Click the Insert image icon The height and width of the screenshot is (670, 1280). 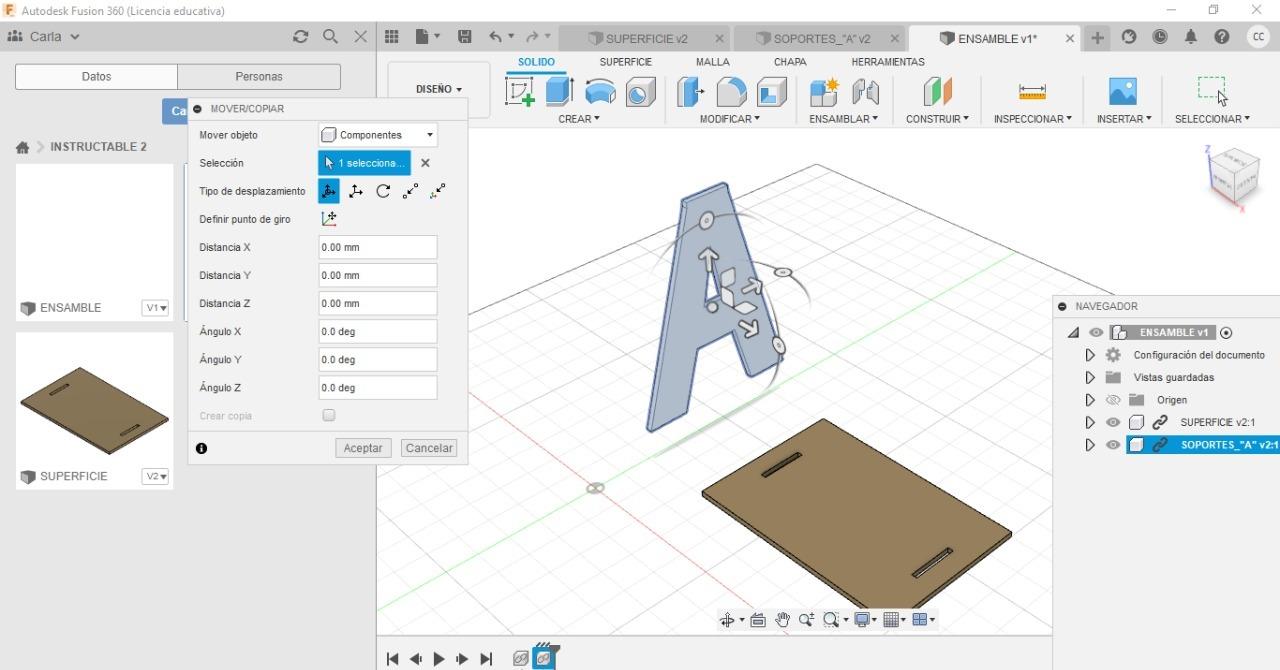click(x=1123, y=92)
